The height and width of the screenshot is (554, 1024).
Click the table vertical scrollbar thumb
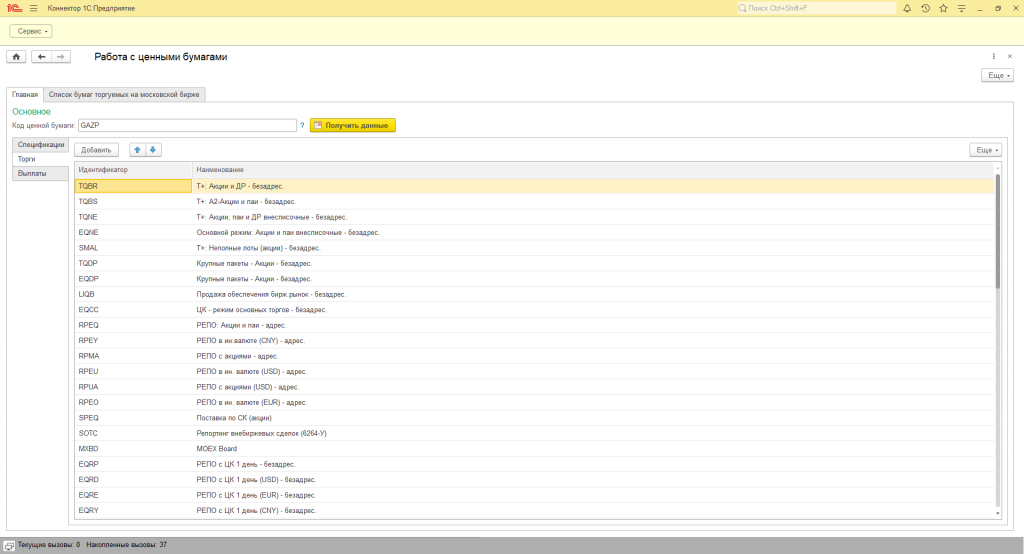click(997, 230)
